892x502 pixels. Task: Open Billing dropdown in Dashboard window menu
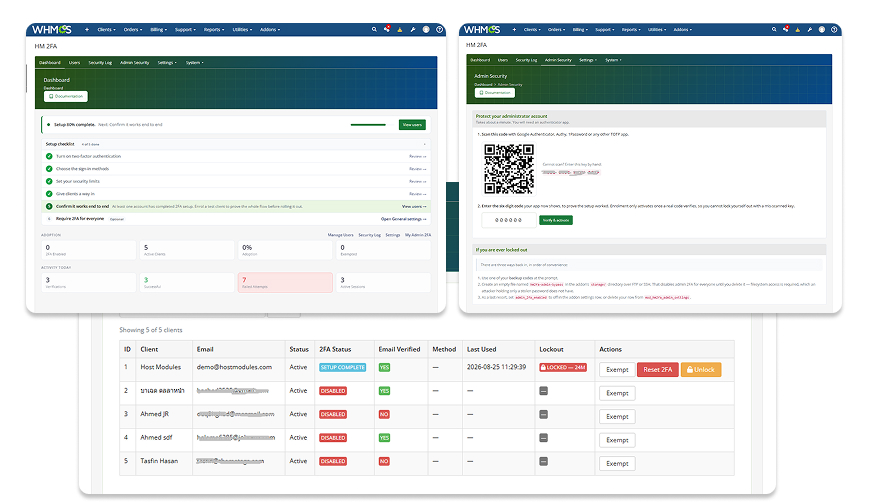(x=159, y=30)
